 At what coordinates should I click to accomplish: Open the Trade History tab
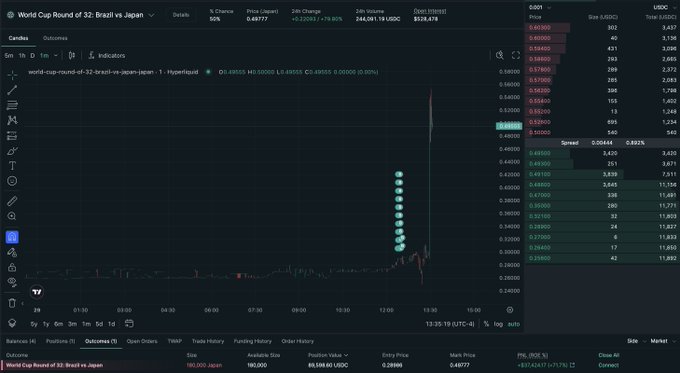pos(208,341)
